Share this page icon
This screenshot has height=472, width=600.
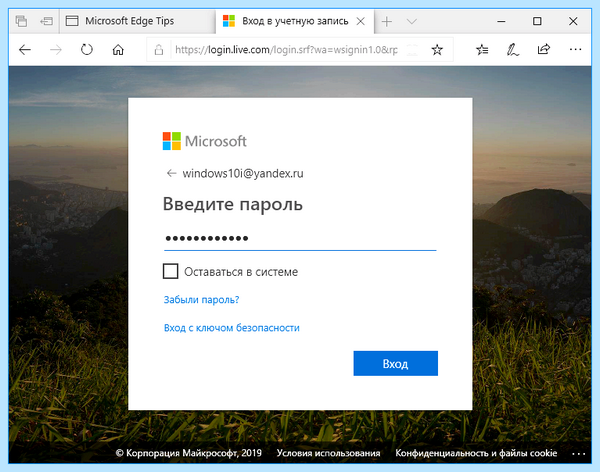pyautogui.click(x=544, y=49)
